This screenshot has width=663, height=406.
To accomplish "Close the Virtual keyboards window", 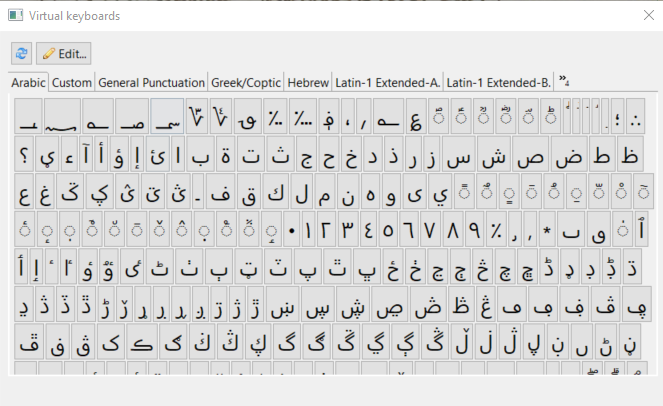I will click(x=649, y=15).
